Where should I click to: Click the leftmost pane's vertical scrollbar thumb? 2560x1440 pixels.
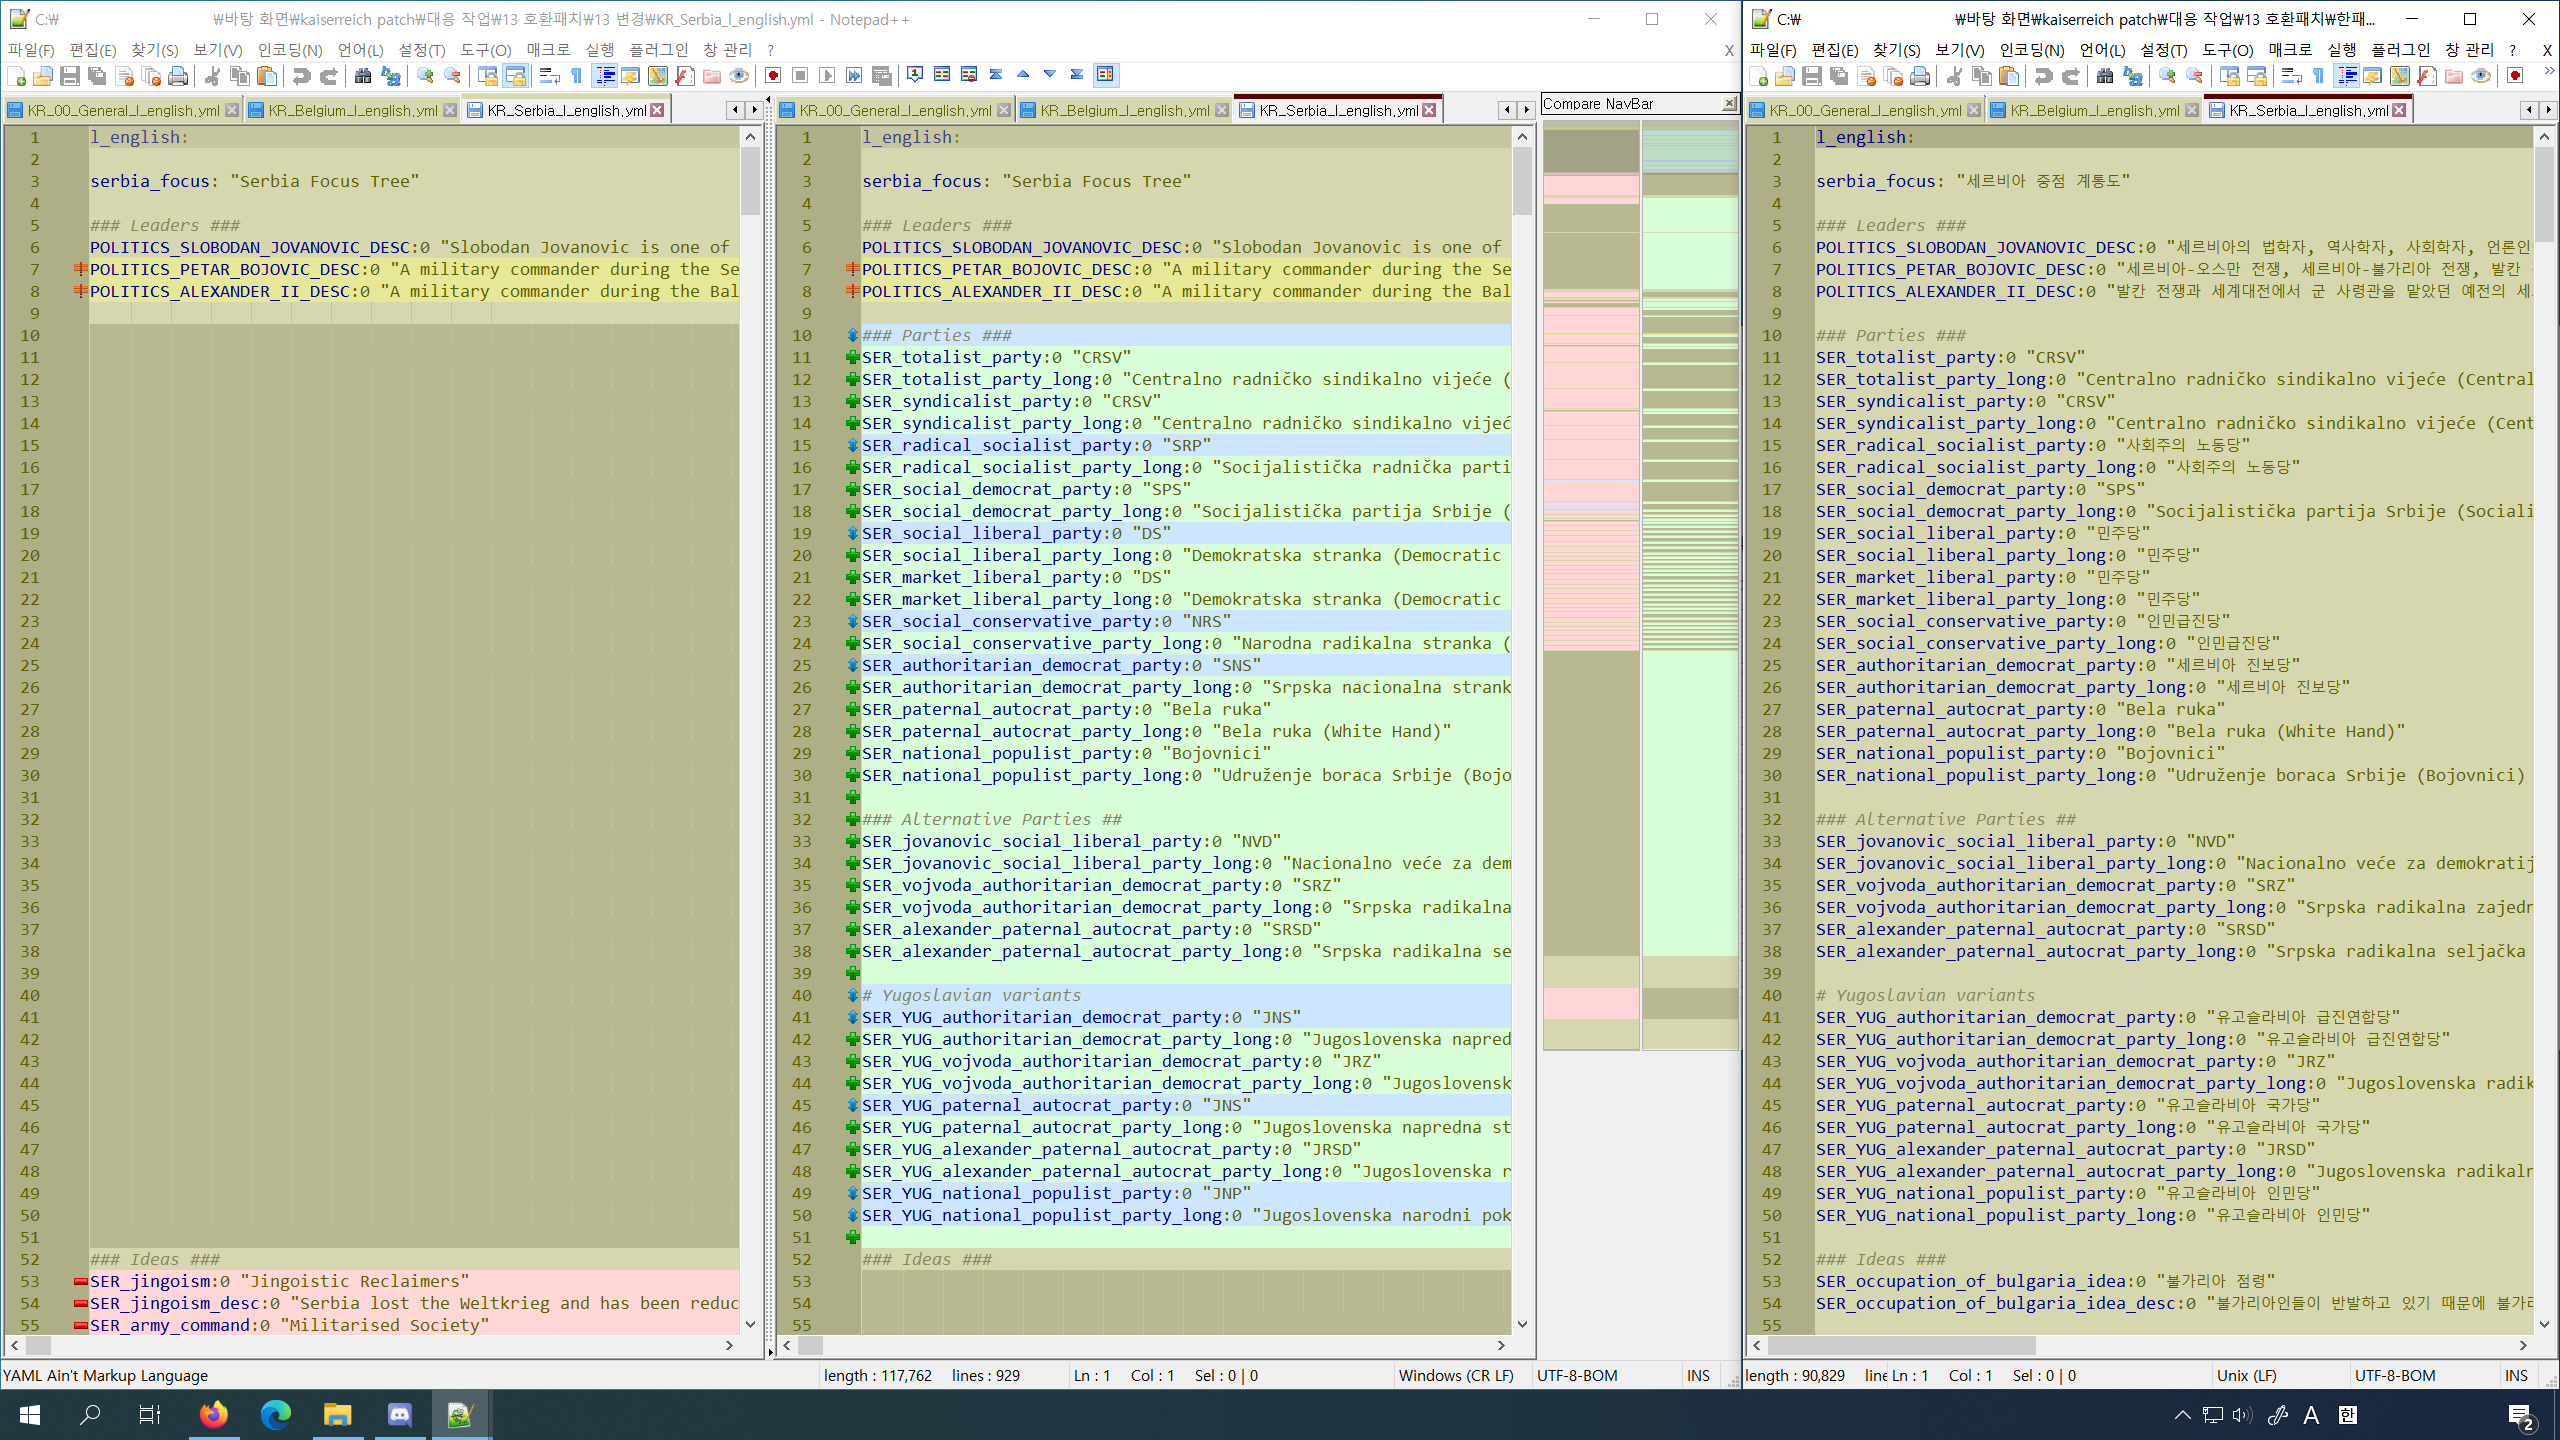(x=750, y=180)
